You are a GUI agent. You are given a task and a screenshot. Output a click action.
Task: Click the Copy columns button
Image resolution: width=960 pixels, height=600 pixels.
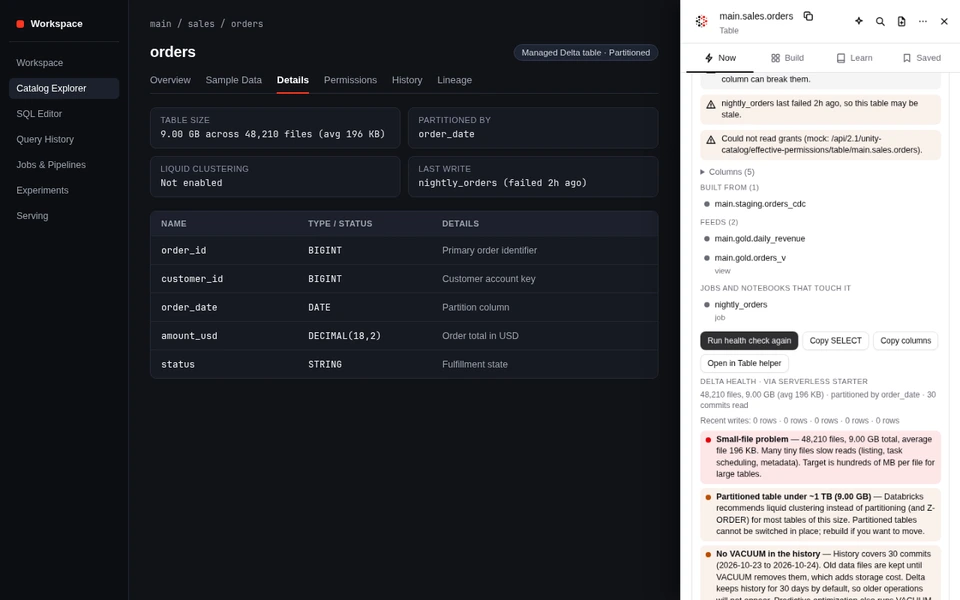tap(905, 340)
